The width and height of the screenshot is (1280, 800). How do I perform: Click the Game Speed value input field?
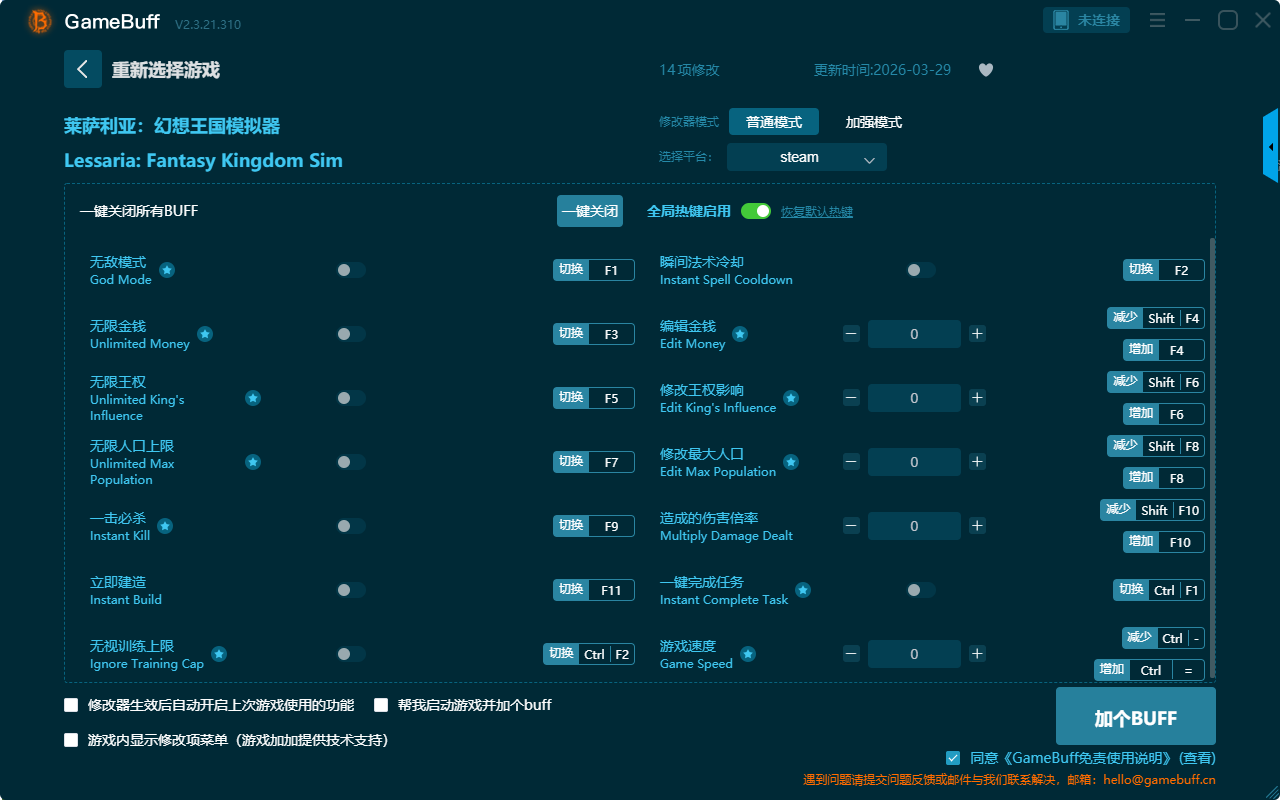pyautogui.click(x=914, y=654)
